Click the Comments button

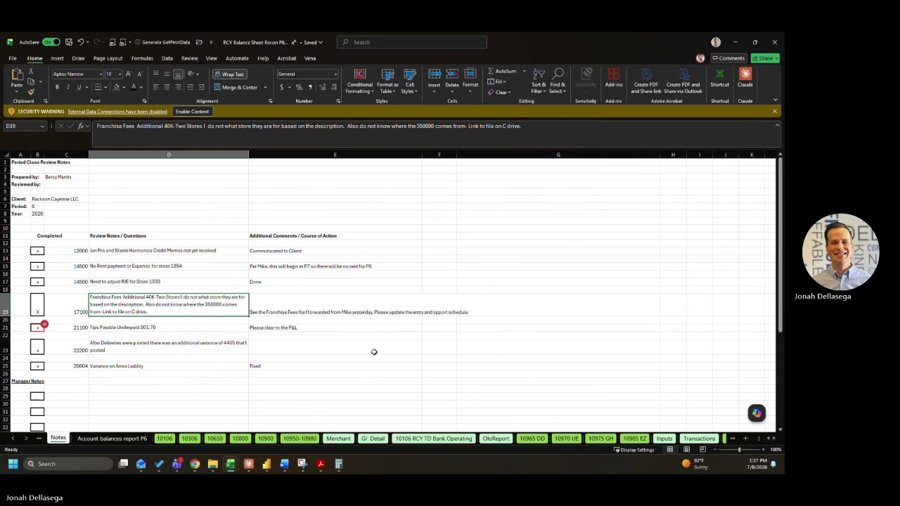click(x=728, y=58)
